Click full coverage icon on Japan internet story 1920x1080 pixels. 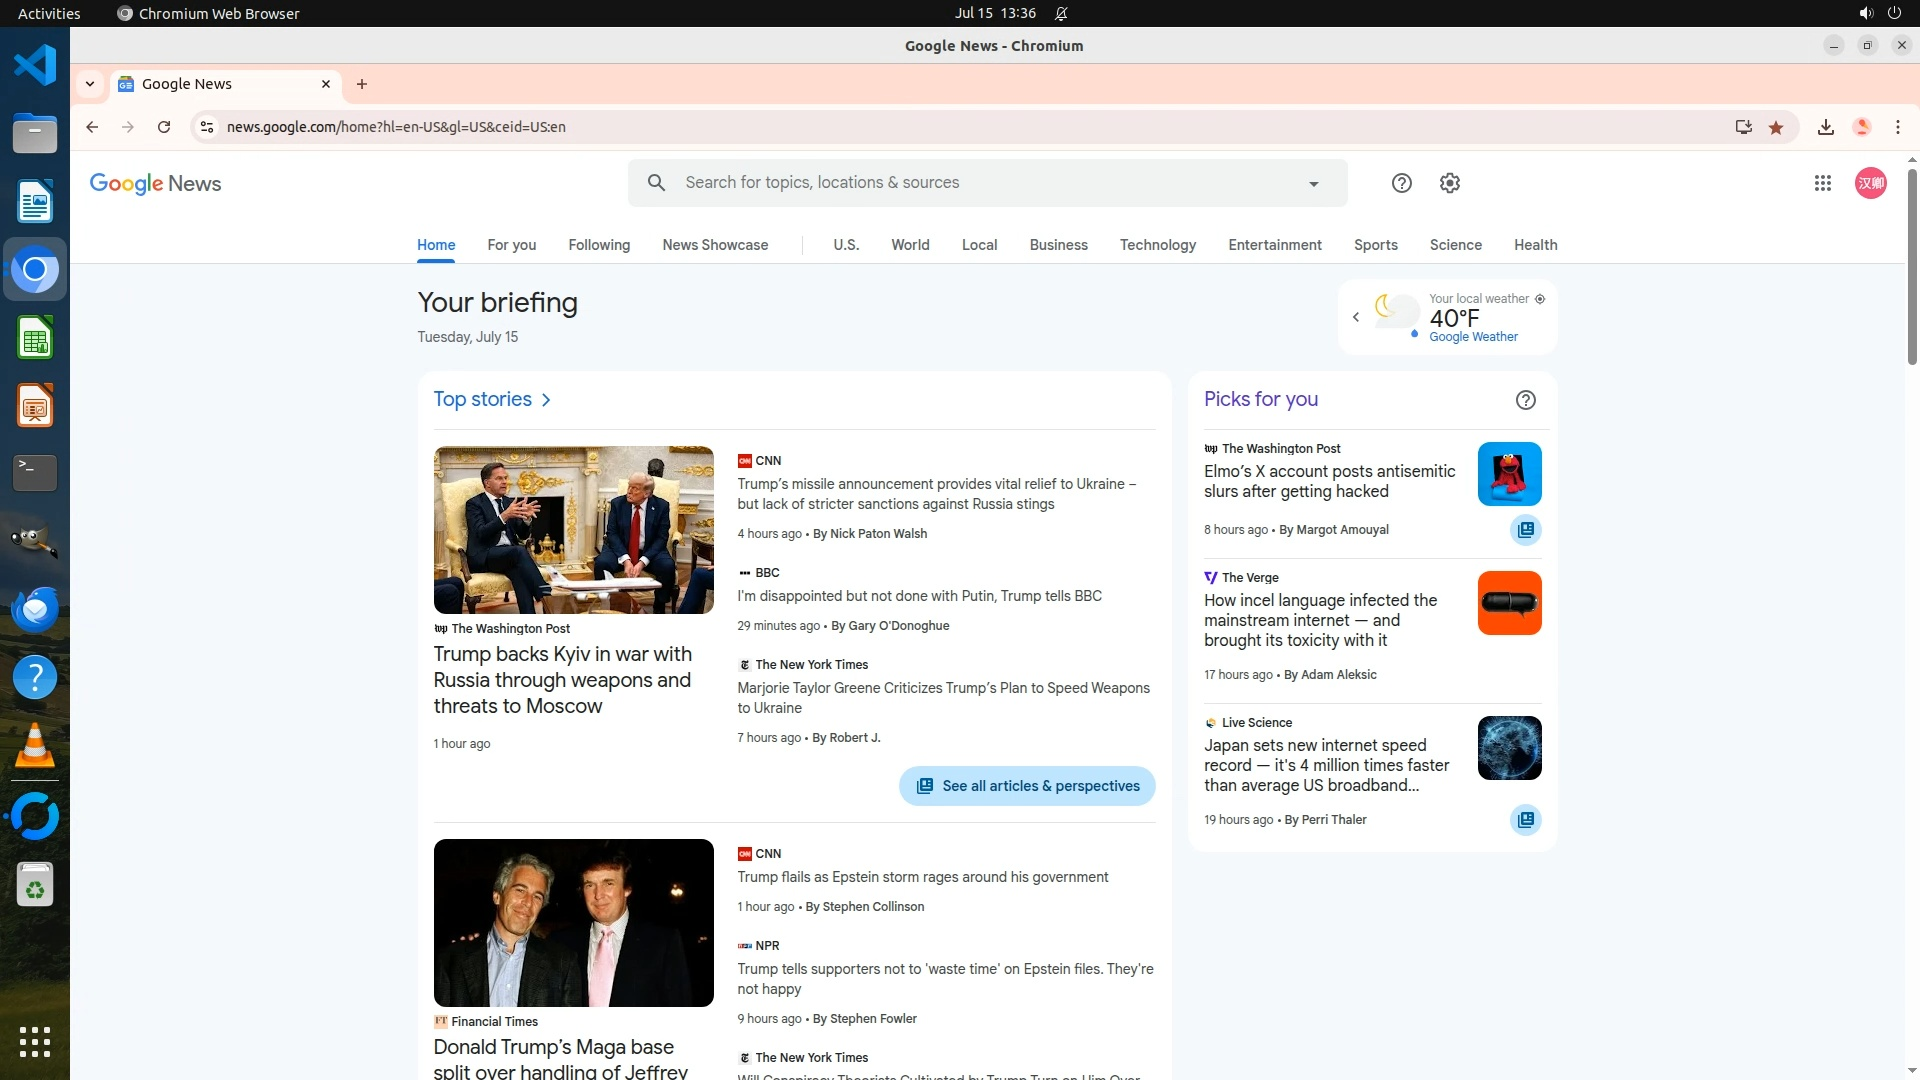pyautogui.click(x=1525, y=820)
